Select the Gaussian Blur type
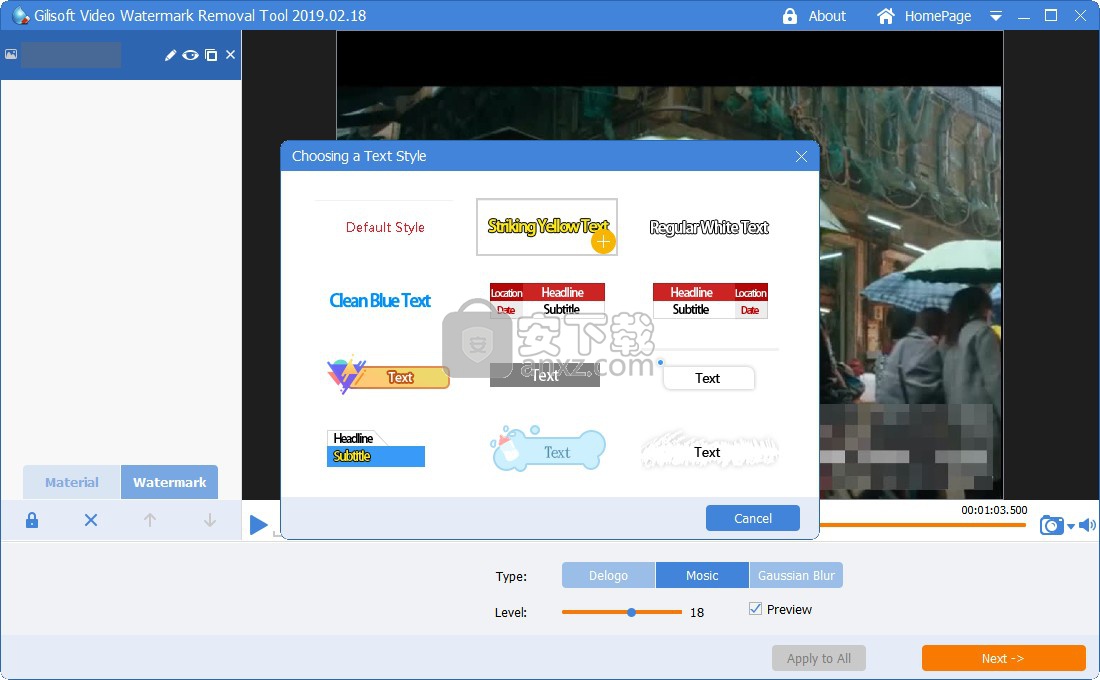Viewport: 1100px width, 680px height. (x=796, y=575)
